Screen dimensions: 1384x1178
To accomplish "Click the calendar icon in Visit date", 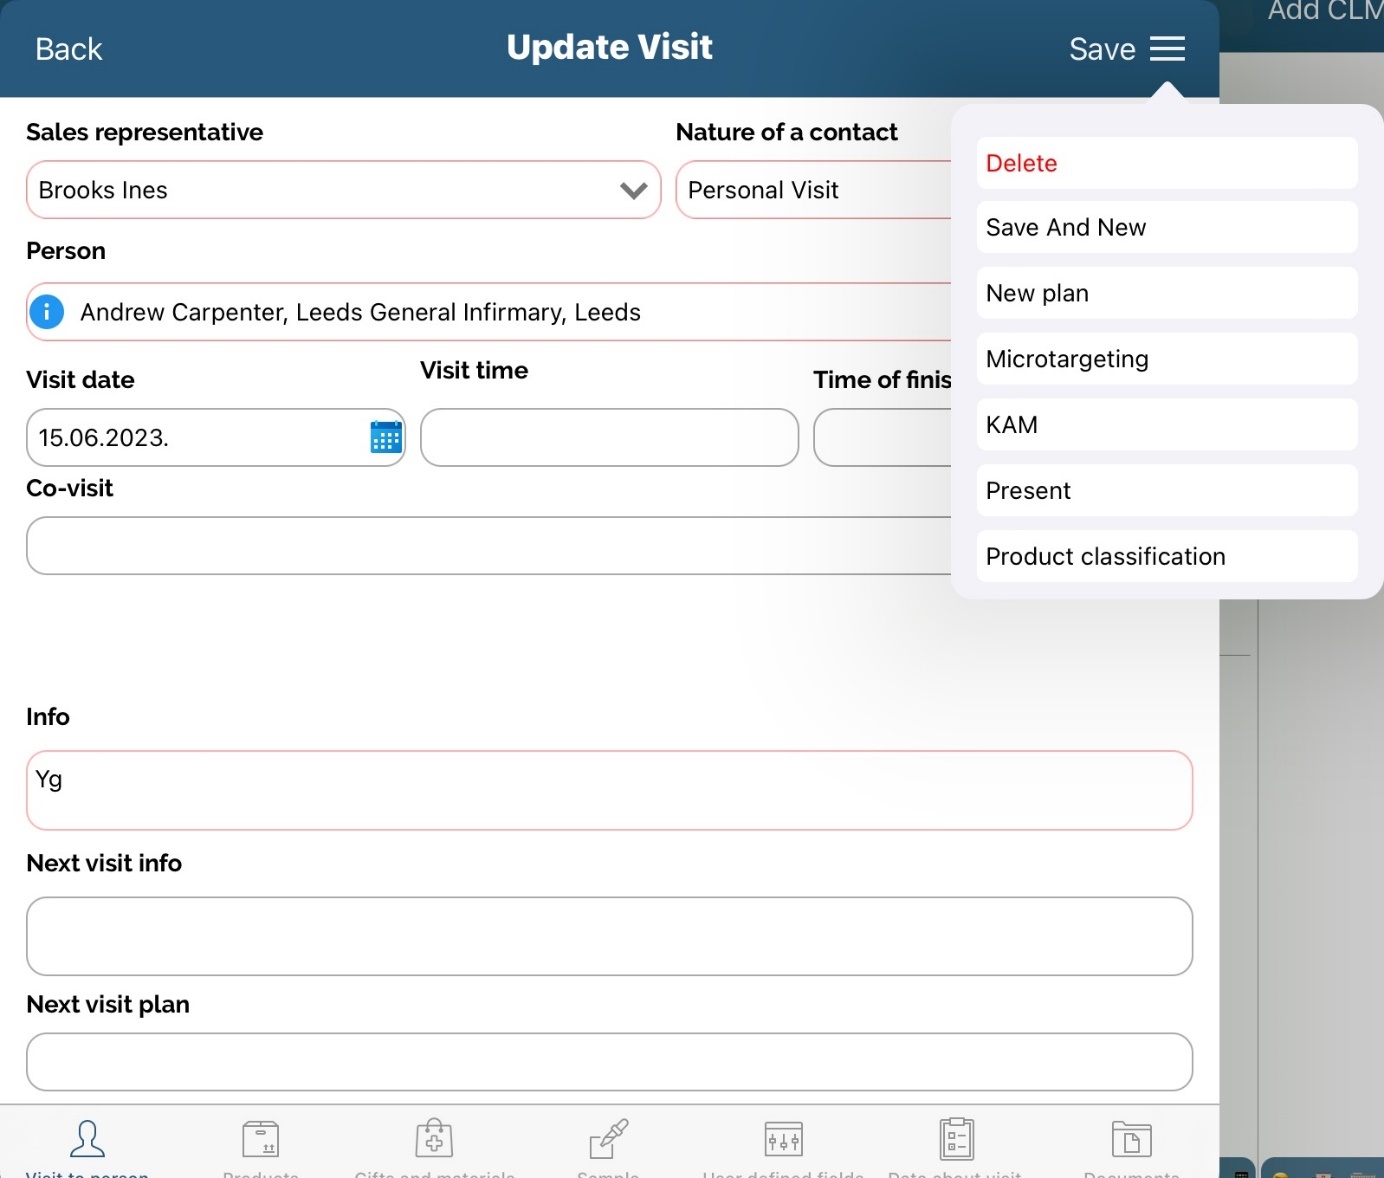I will (386, 437).
